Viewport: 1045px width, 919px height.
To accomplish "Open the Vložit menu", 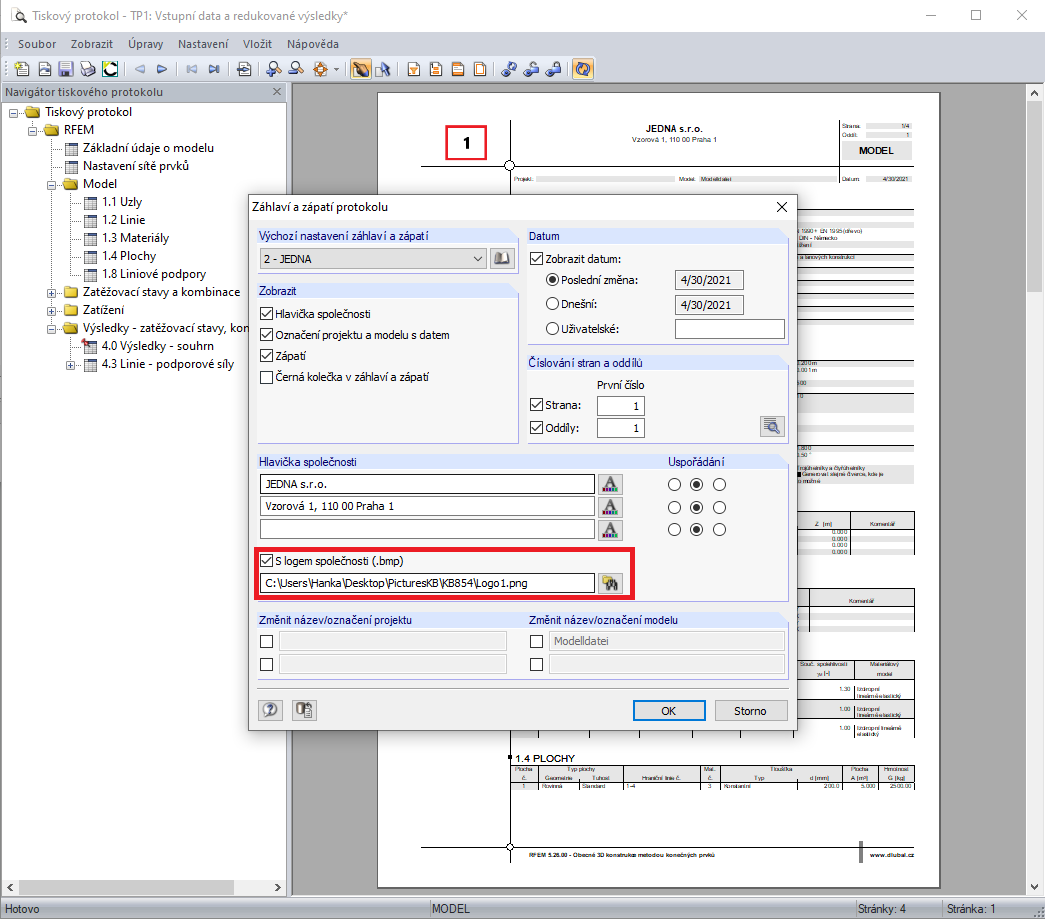I will pos(257,44).
